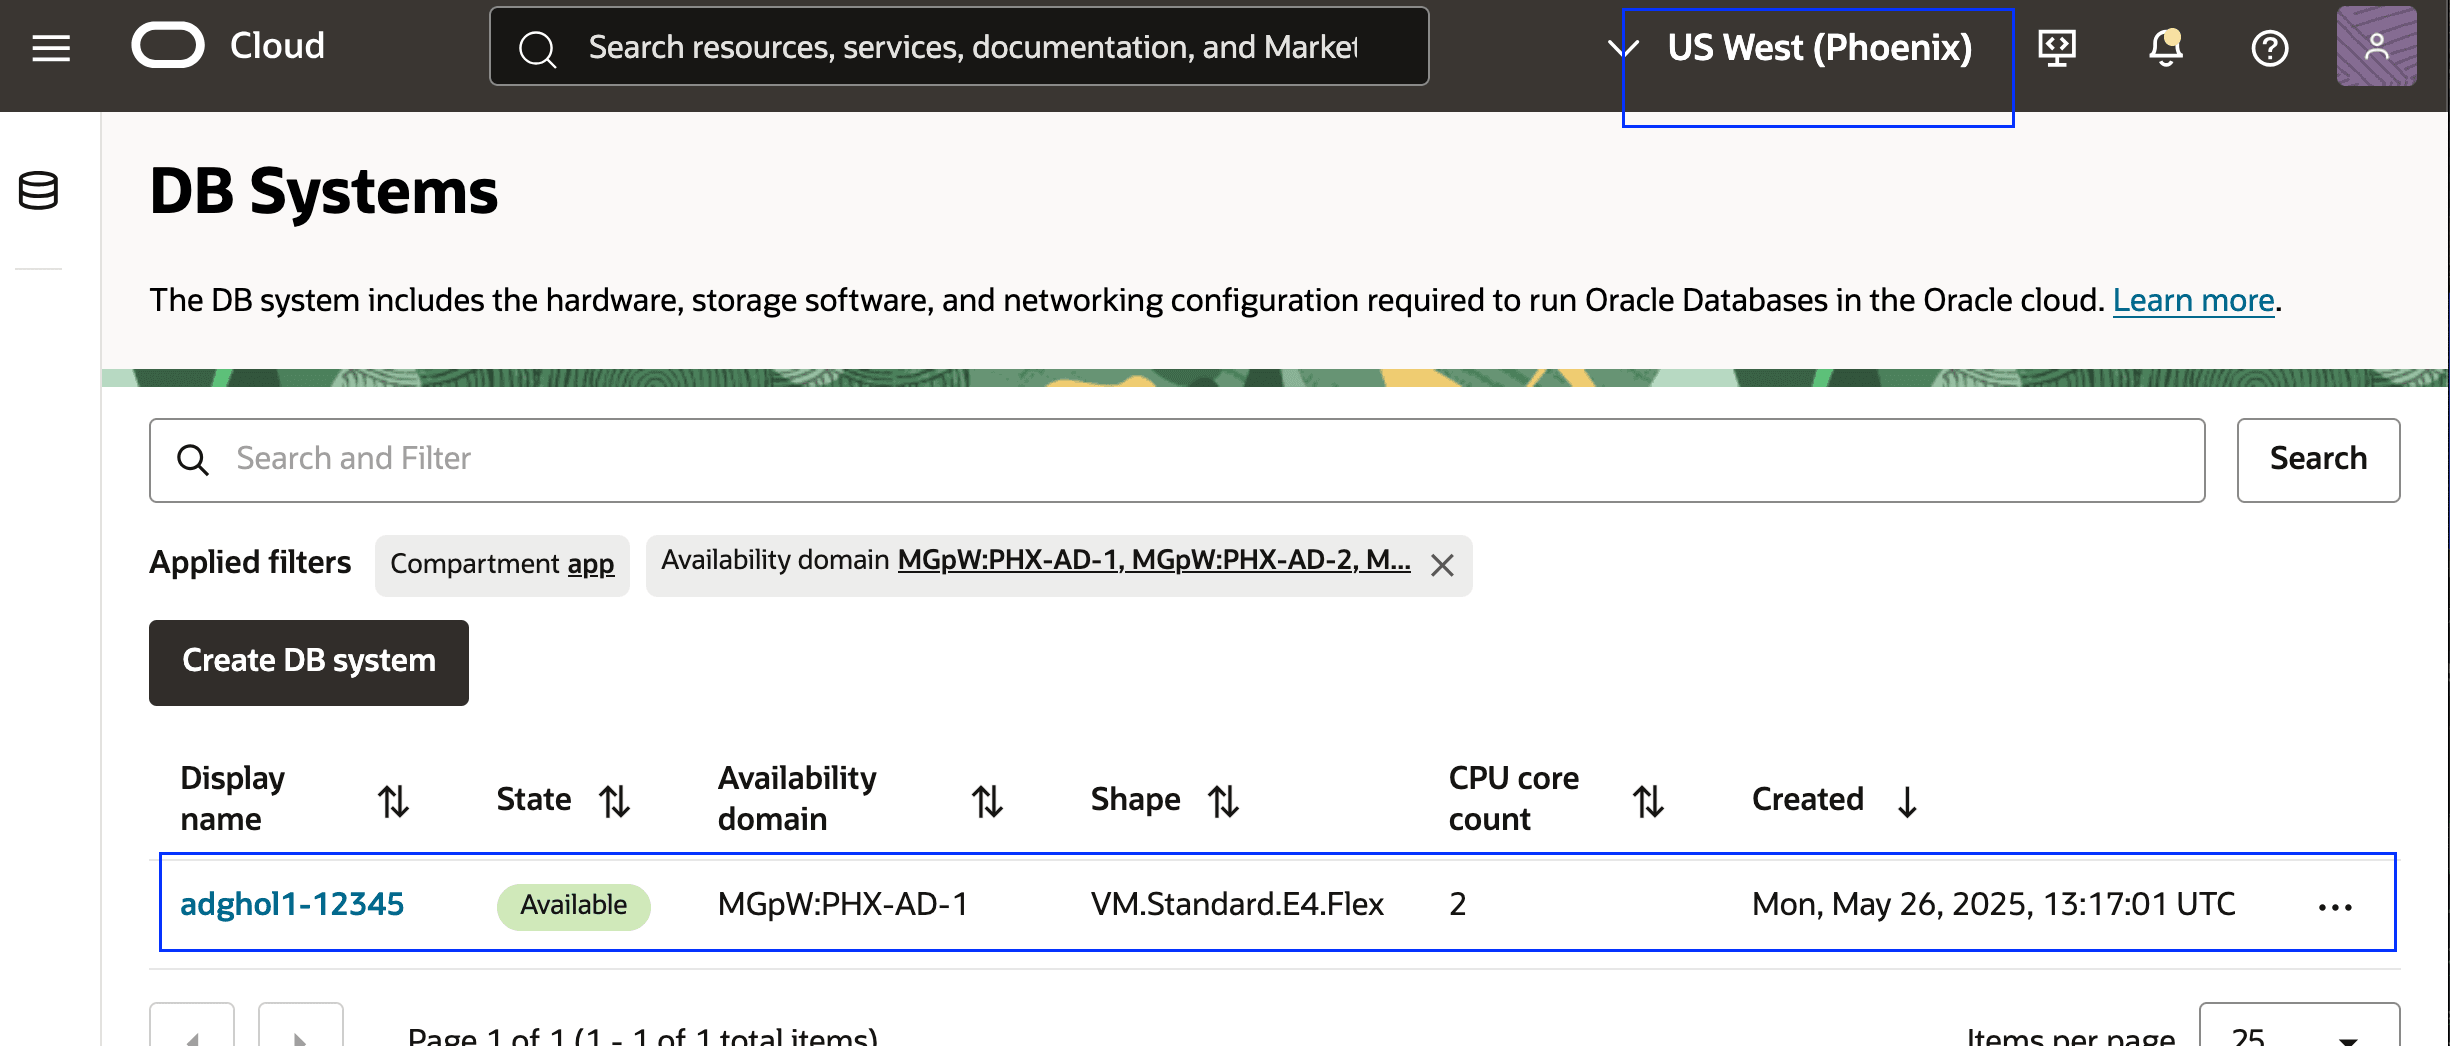Sort table by Shape
The image size is (2450, 1046).
(x=1223, y=800)
